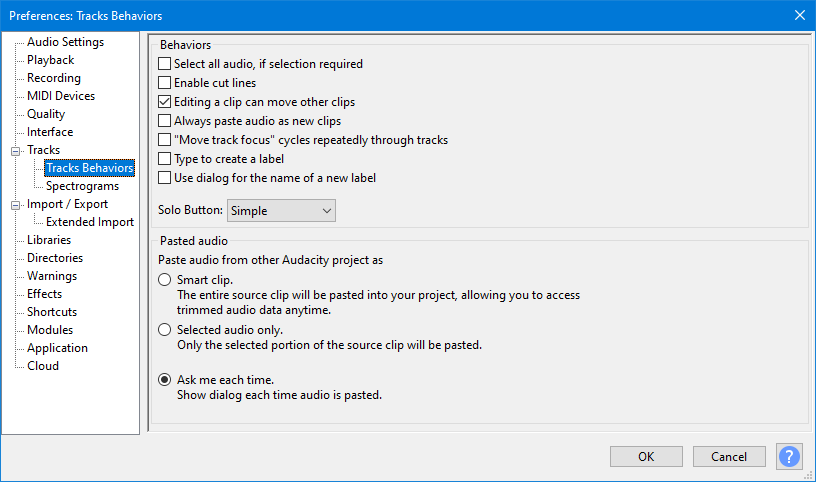Open Cloud preferences
This screenshot has height=482, width=816.
pos(43,366)
